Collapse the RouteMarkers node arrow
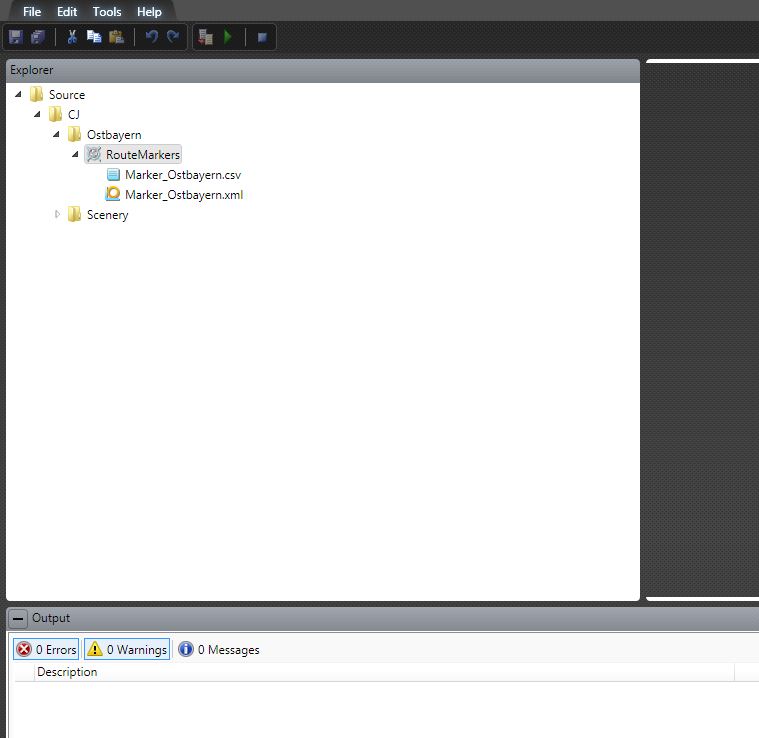 pyautogui.click(x=75, y=154)
